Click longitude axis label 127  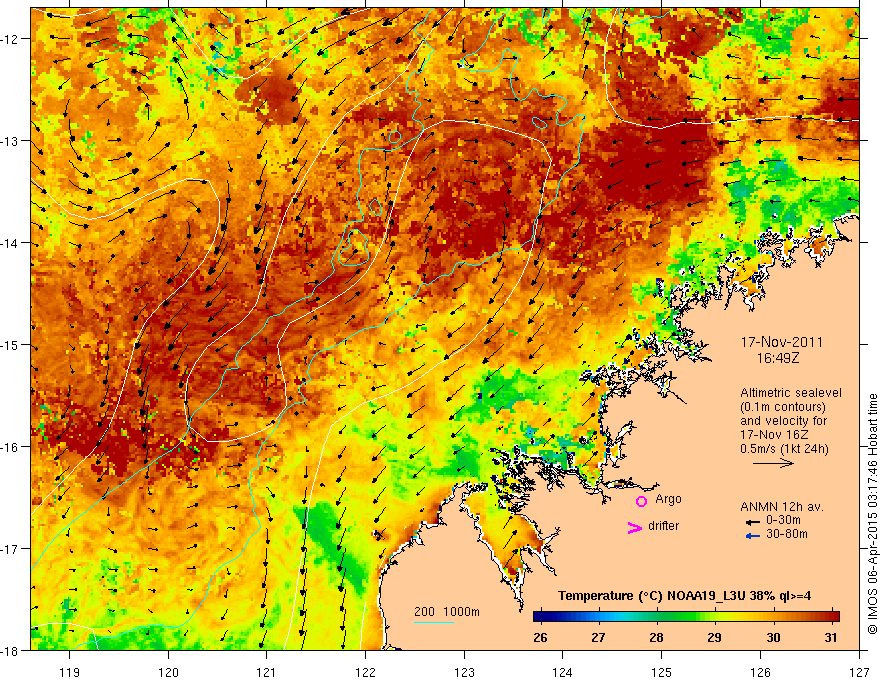pos(859,672)
